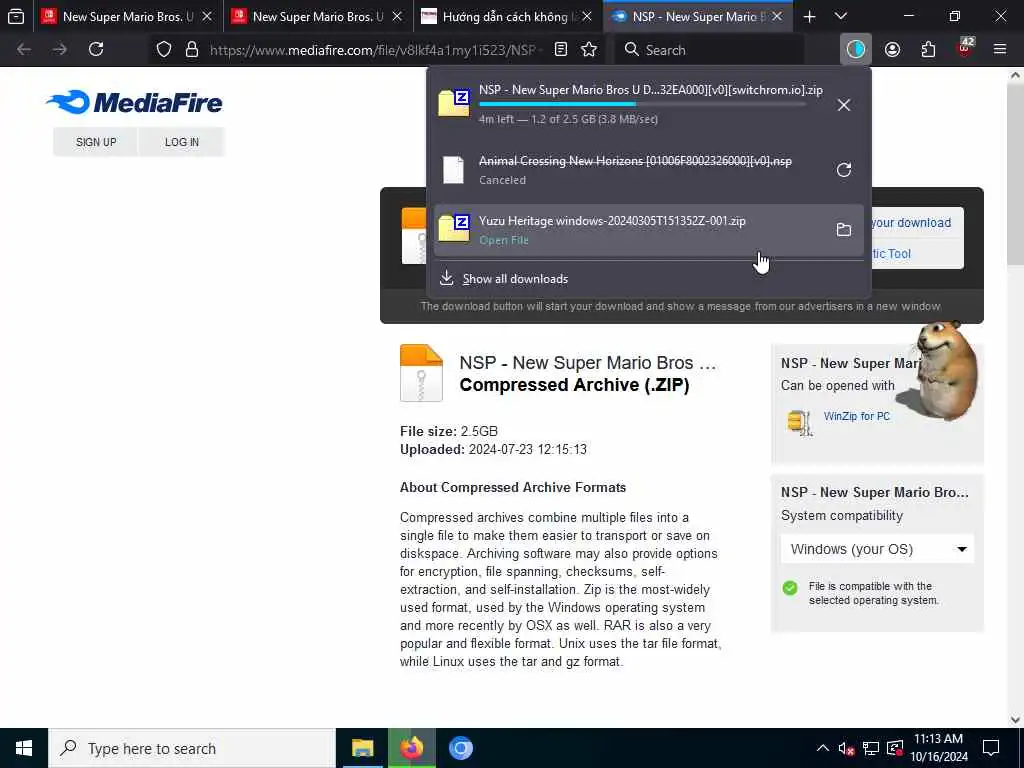Click the mediafire URL address field
The image size is (1024, 768).
(376, 50)
